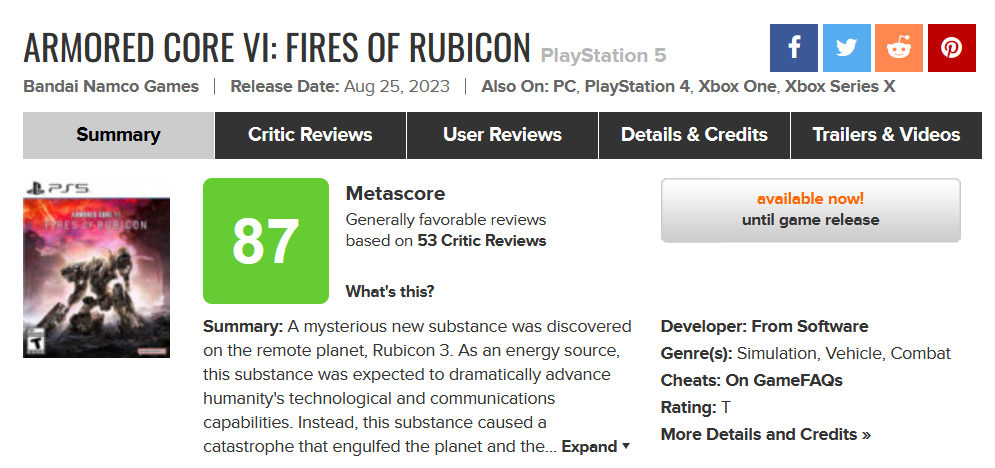The image size is (995, 468).
Task: Open the Trailers & Videos tab
Action: click(886, 135)
